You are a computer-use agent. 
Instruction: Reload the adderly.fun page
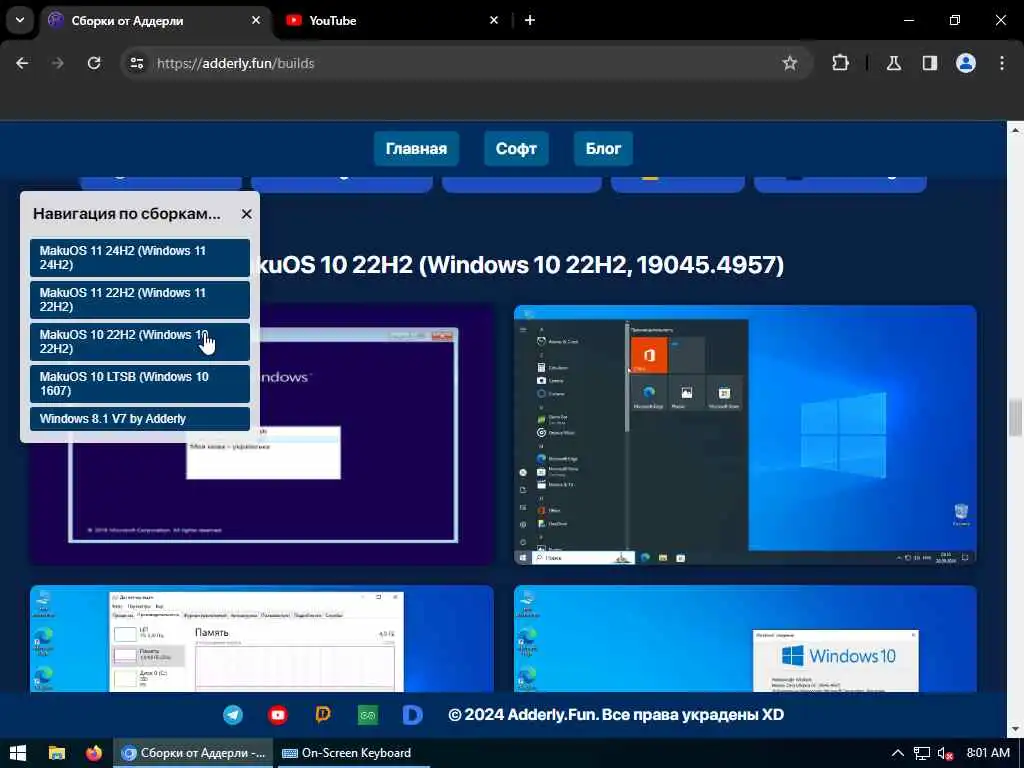pyautogui.click(x=94, y=63)
